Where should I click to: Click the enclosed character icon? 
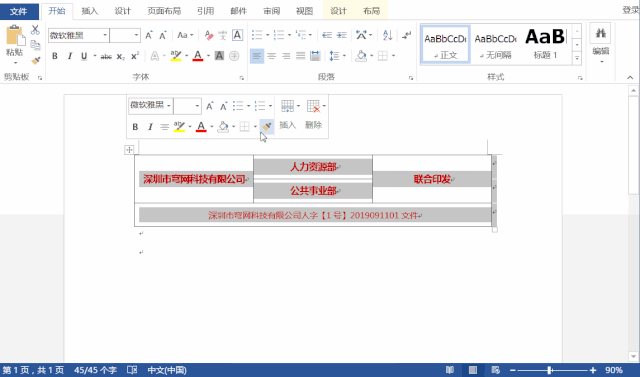[234, 56]
